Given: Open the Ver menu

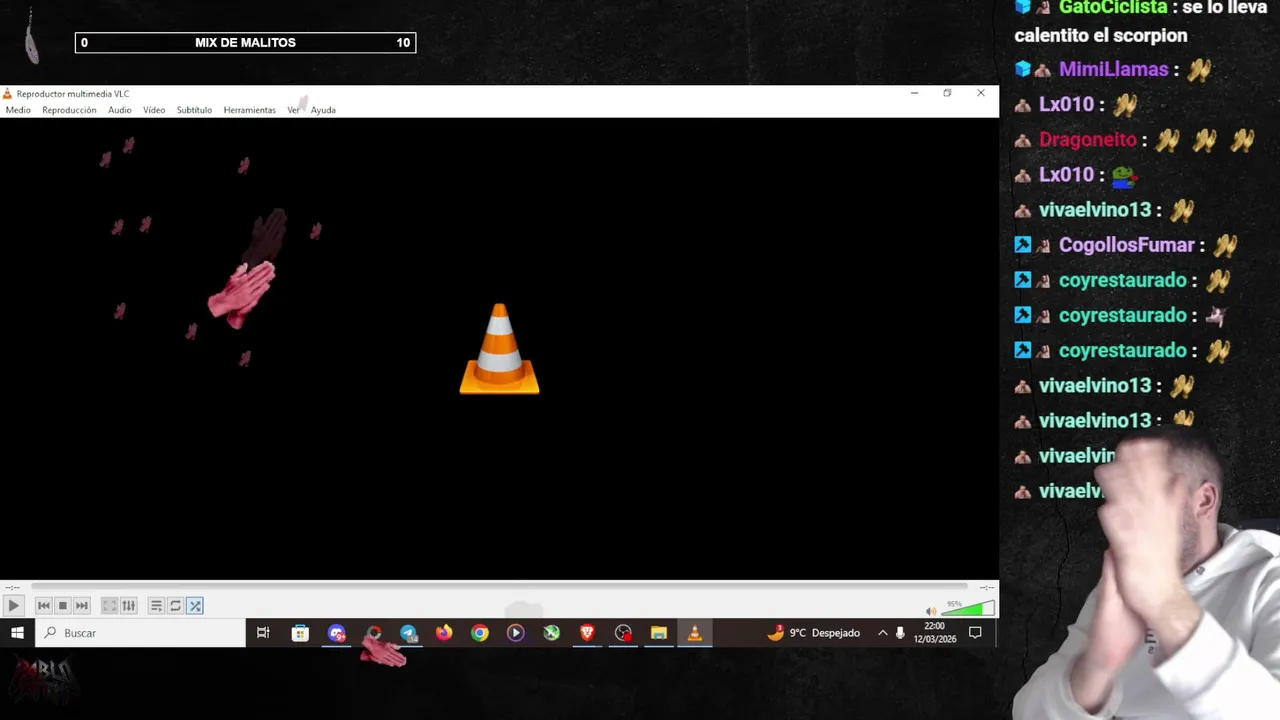Looking at the screenshot, I should point(293,110).
